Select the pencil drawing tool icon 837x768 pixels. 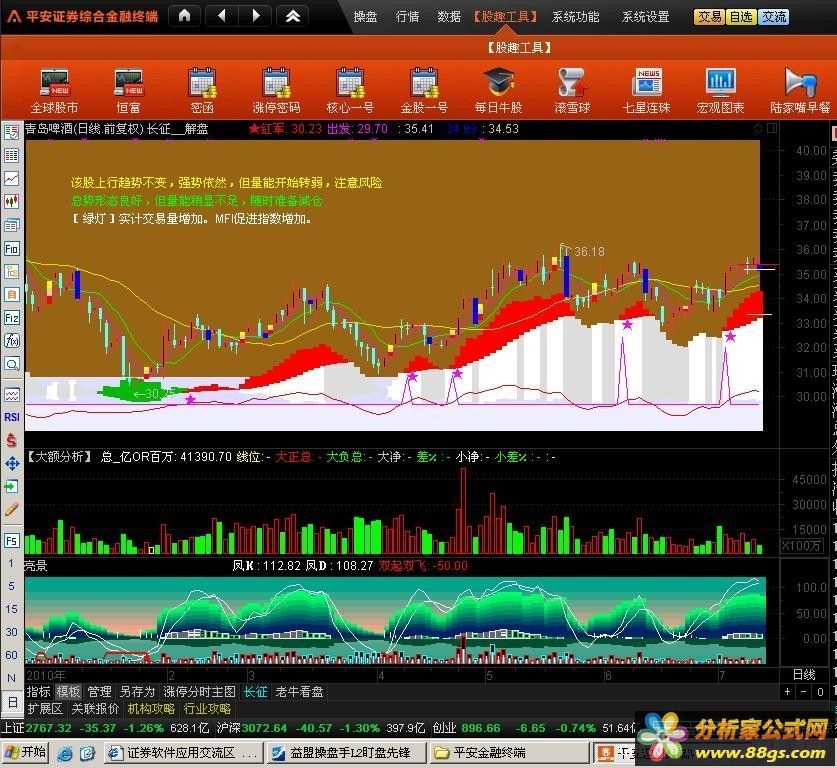(12, 509)
